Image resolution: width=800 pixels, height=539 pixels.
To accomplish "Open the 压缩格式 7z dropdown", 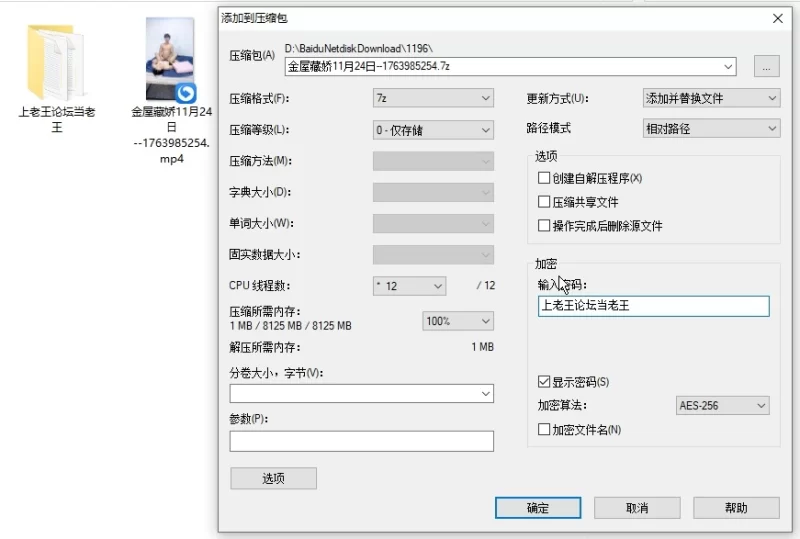I will [x=433, y=98].
